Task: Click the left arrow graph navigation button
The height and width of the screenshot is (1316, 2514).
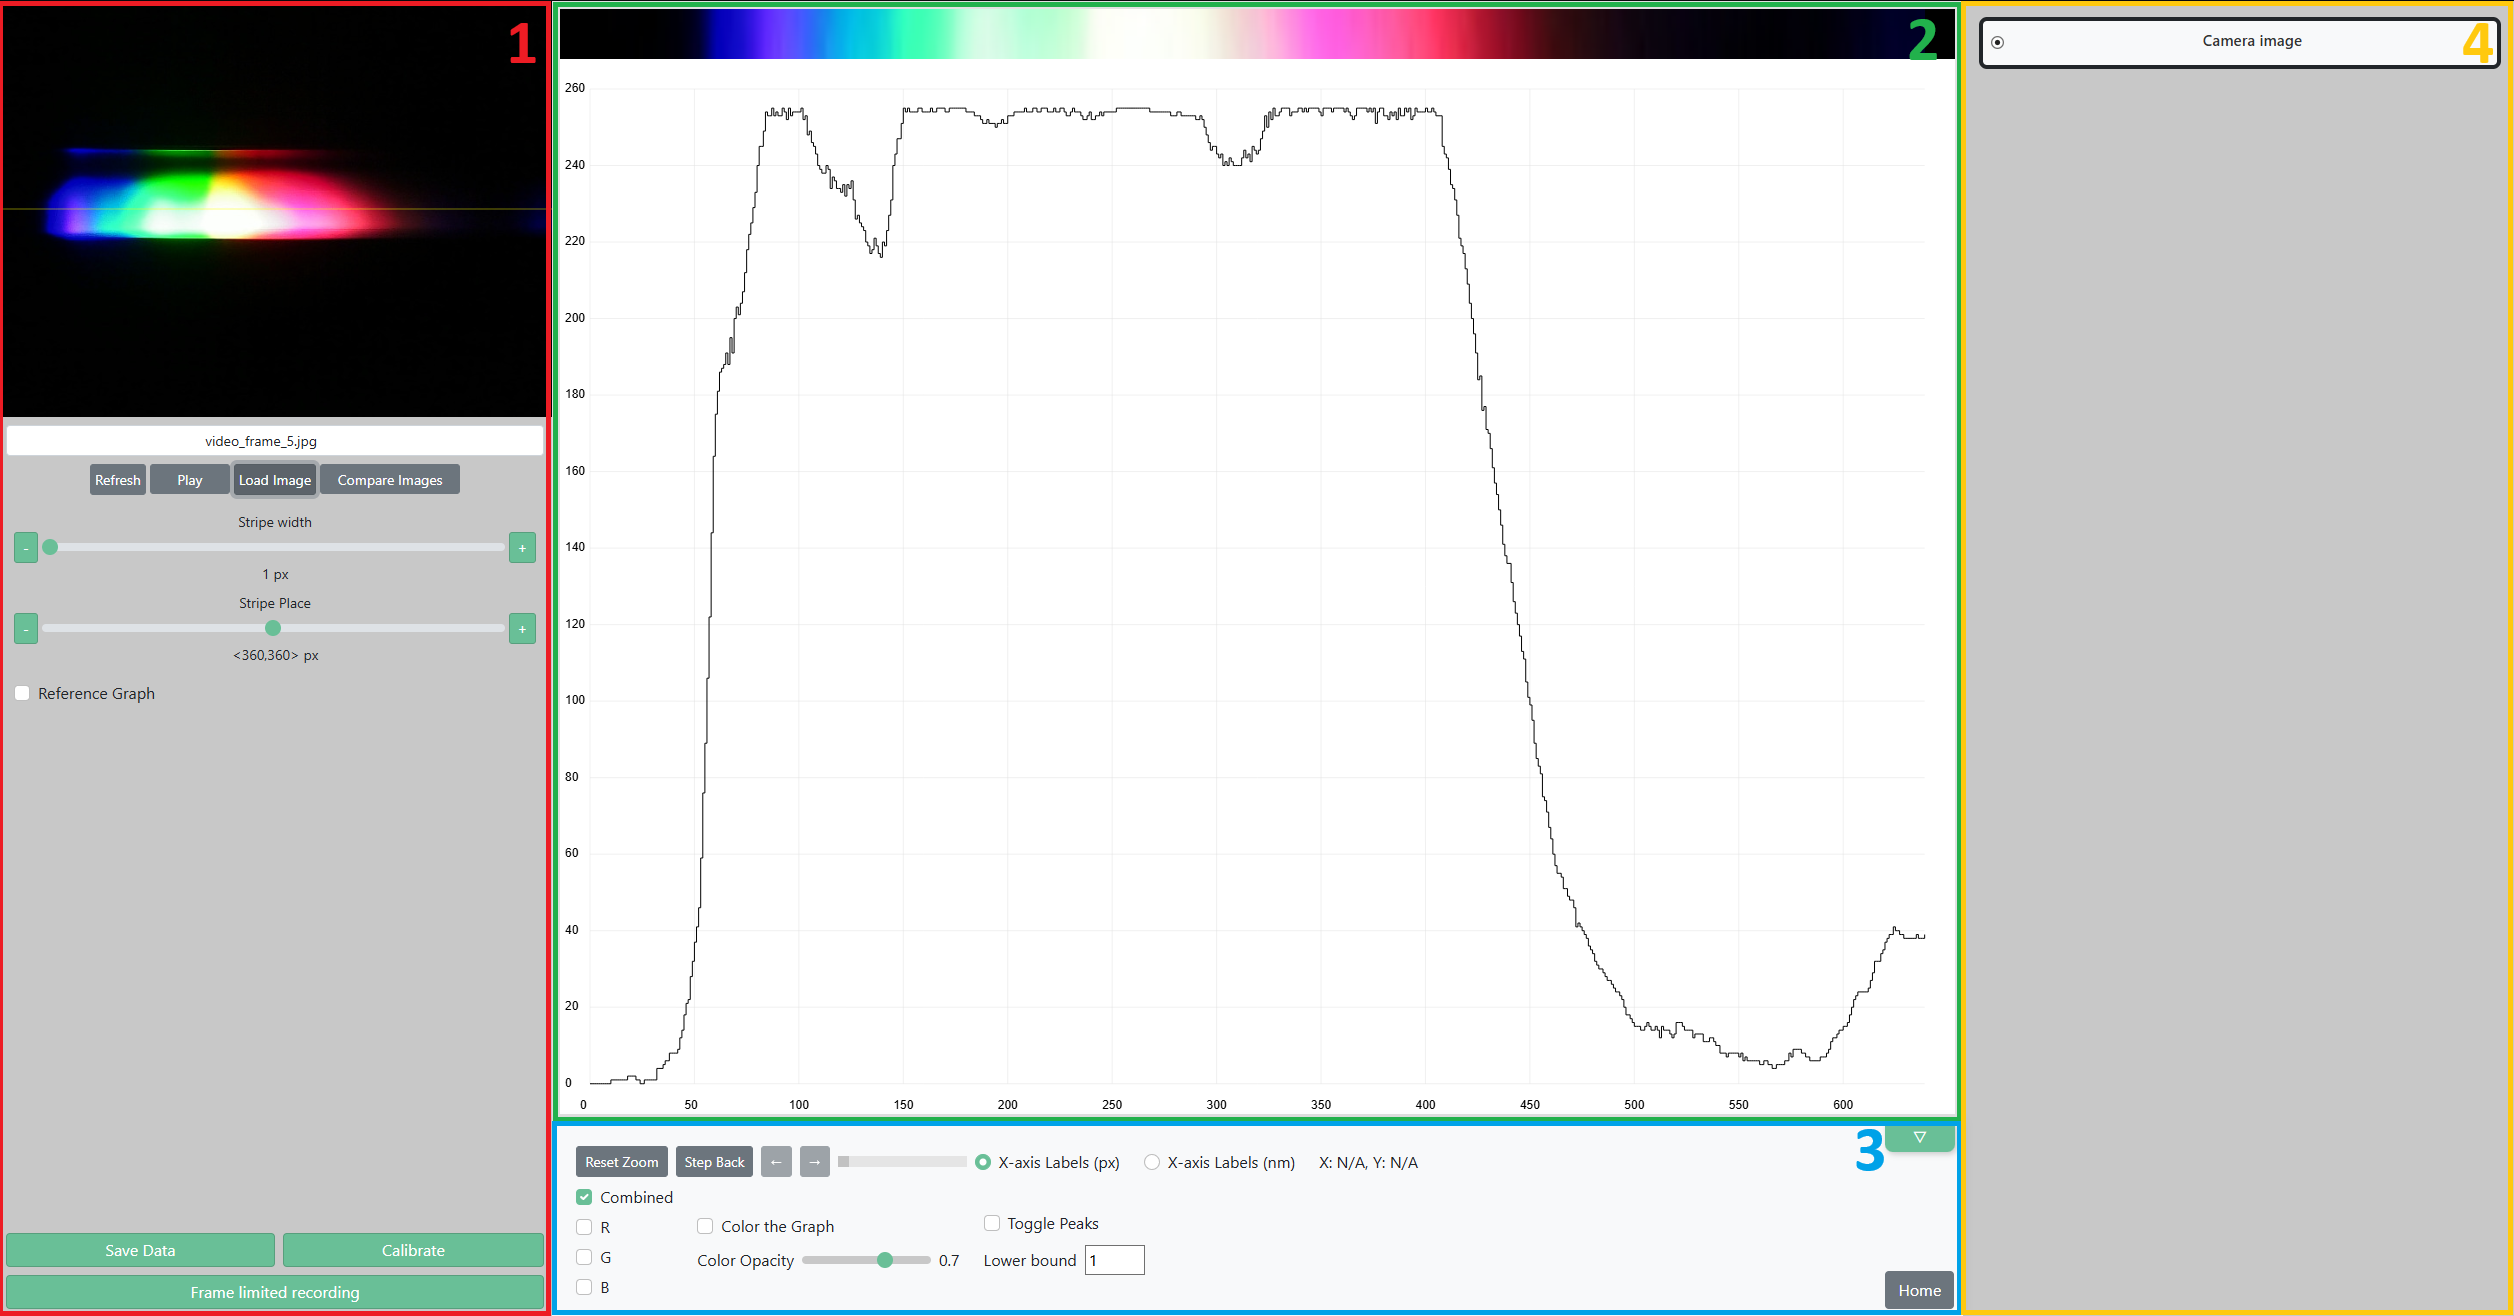Action: click(776, 1162)
